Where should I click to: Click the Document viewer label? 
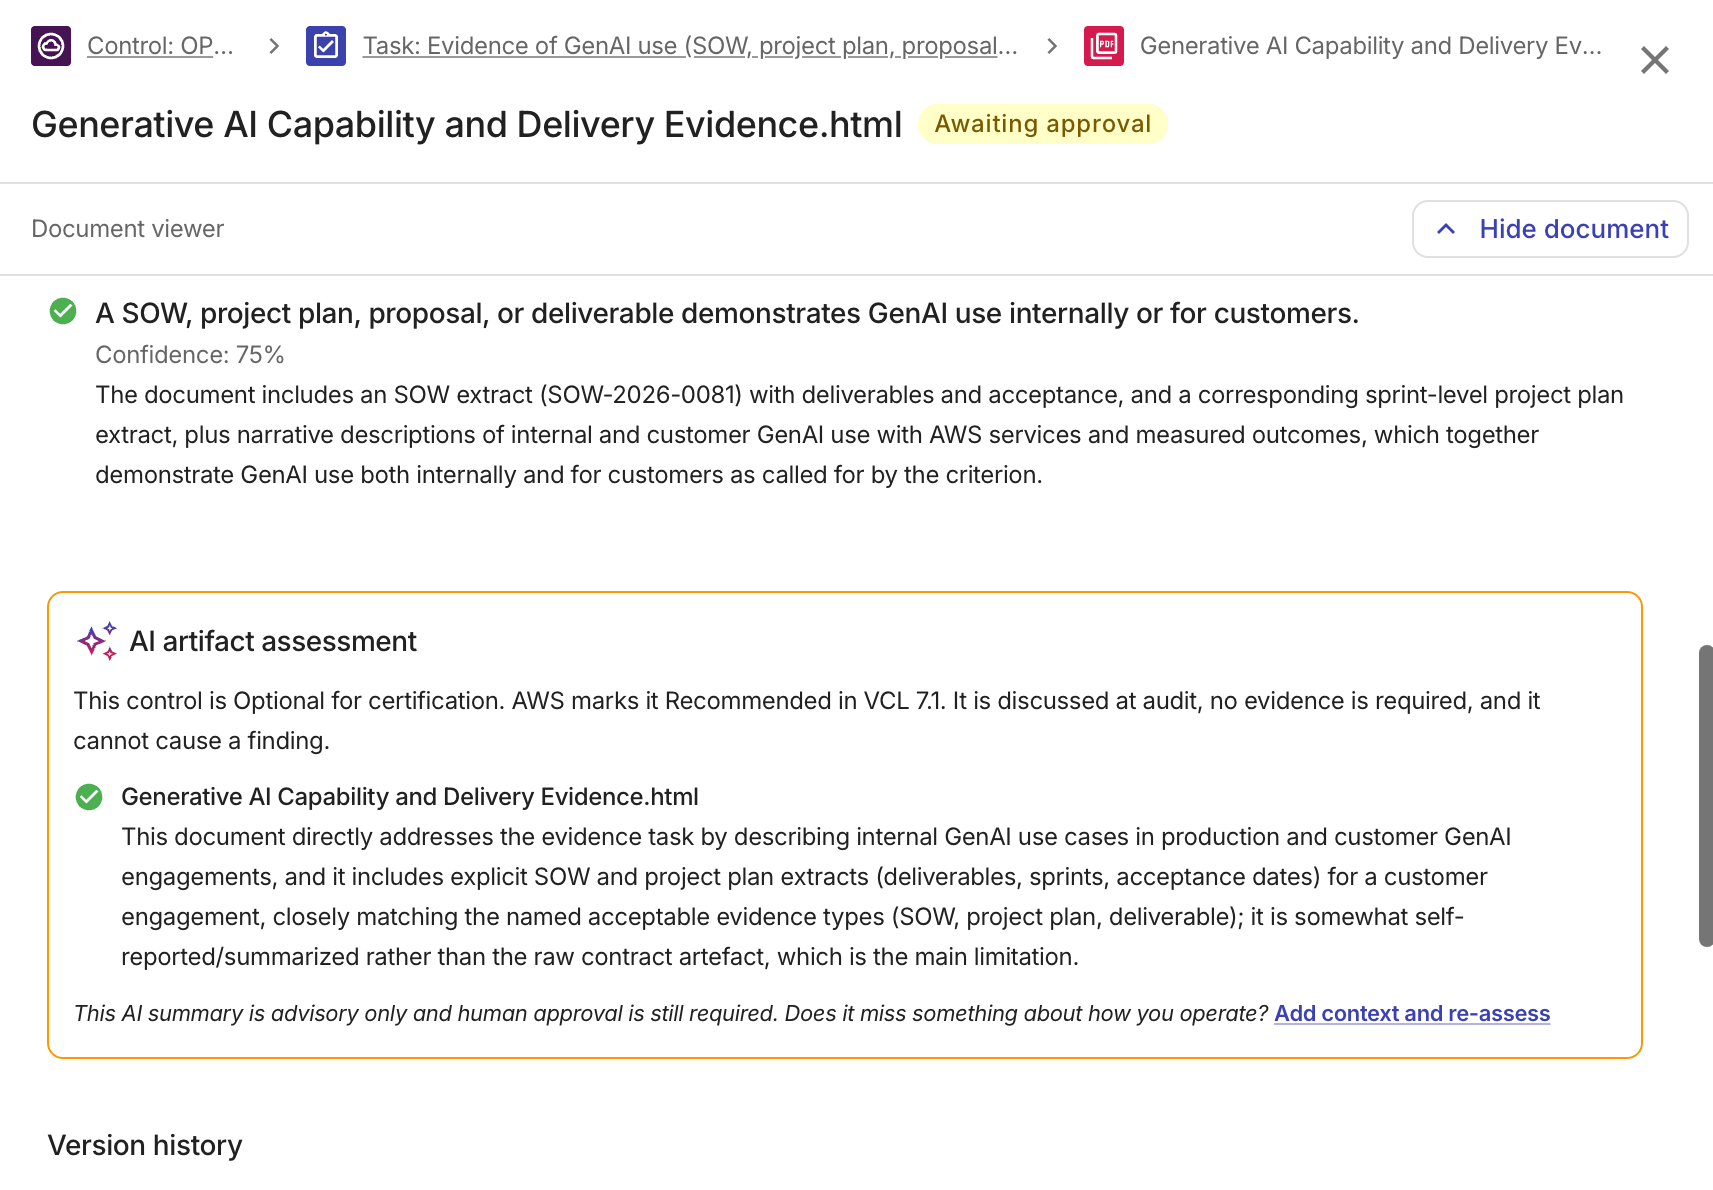[128, 229]
